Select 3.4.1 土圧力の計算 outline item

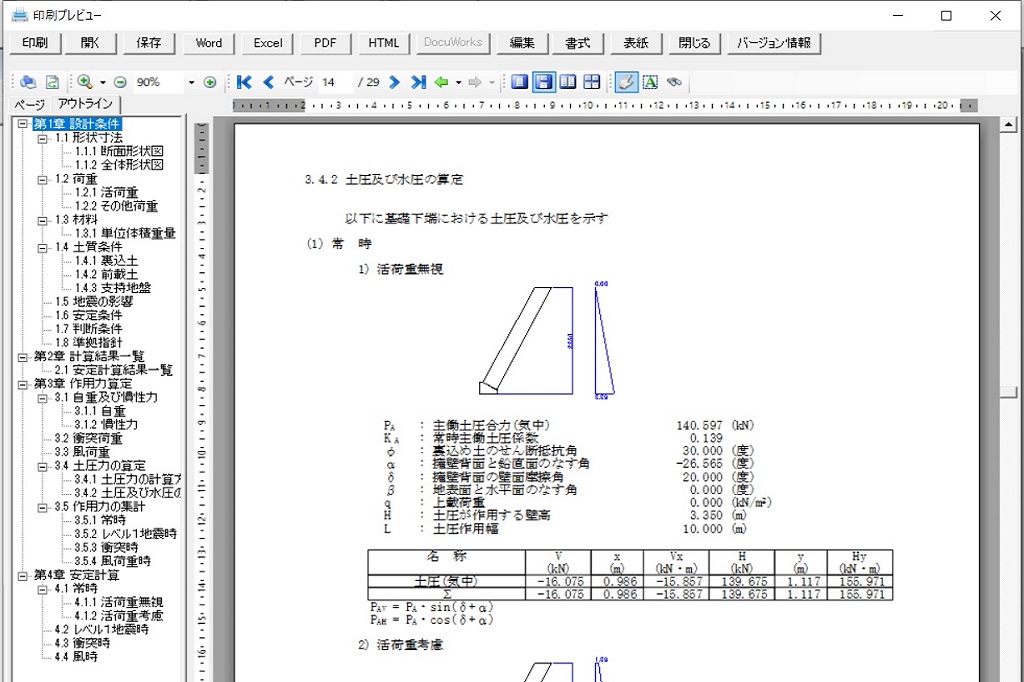click(127, 479)
